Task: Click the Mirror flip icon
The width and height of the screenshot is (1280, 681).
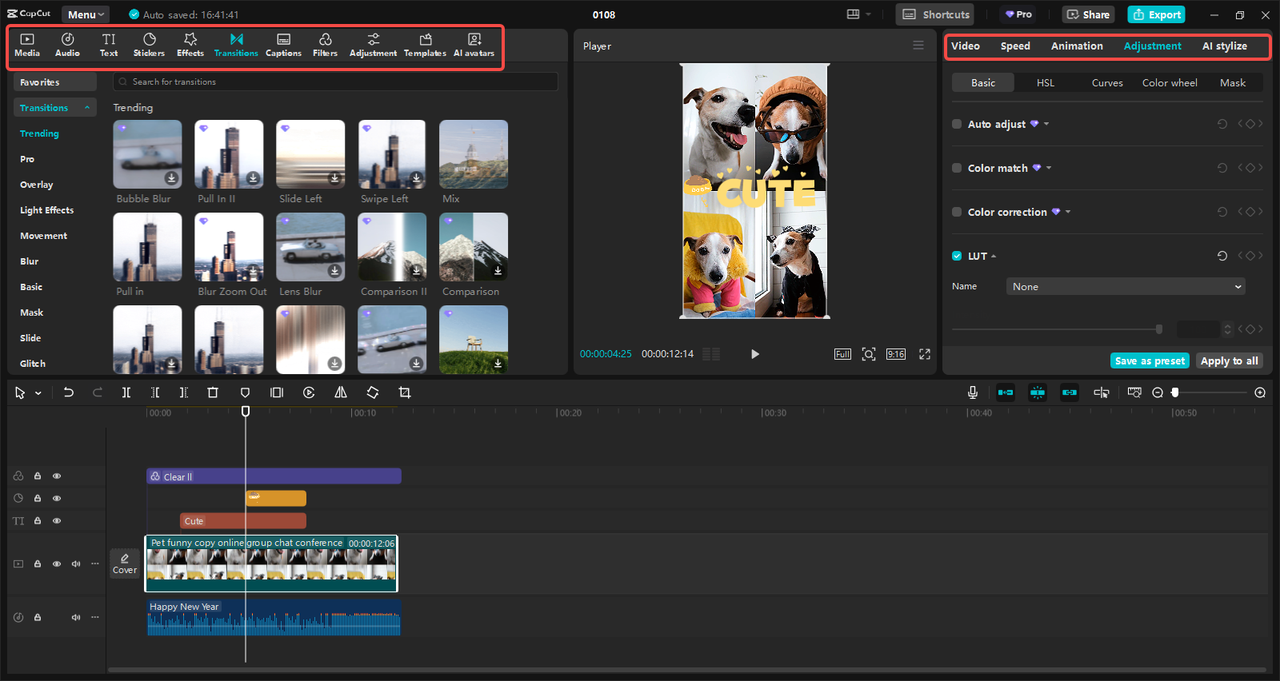Action: point(341,393)
